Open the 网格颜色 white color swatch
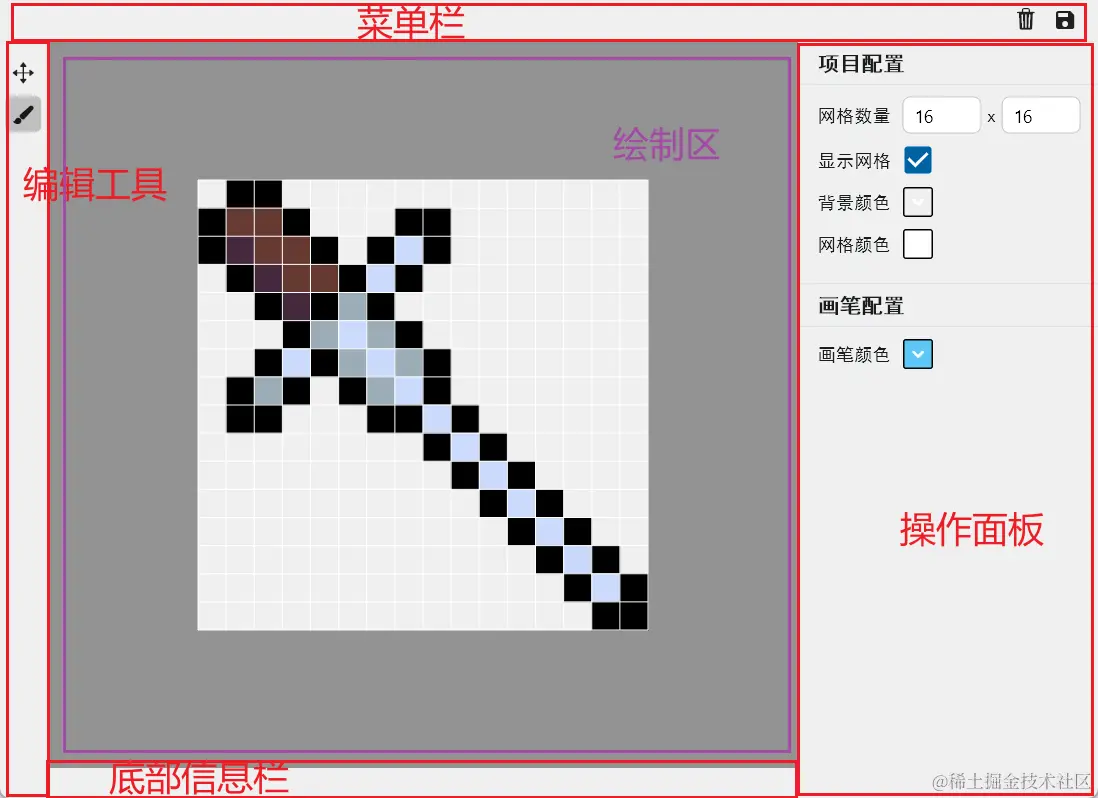 (917, 244)
